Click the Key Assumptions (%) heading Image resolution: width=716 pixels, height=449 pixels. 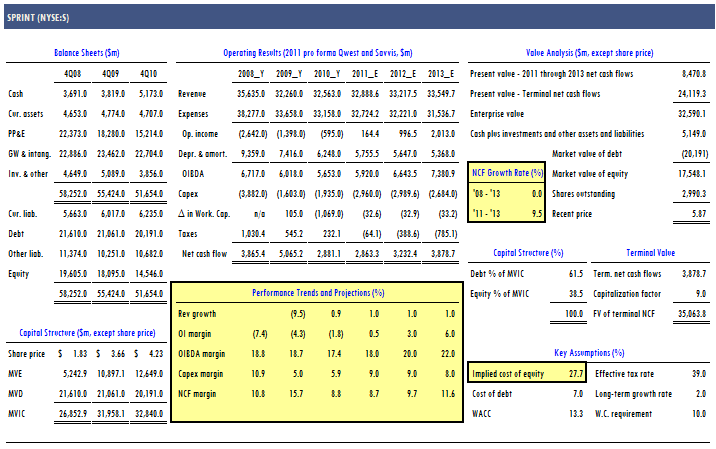589,352
